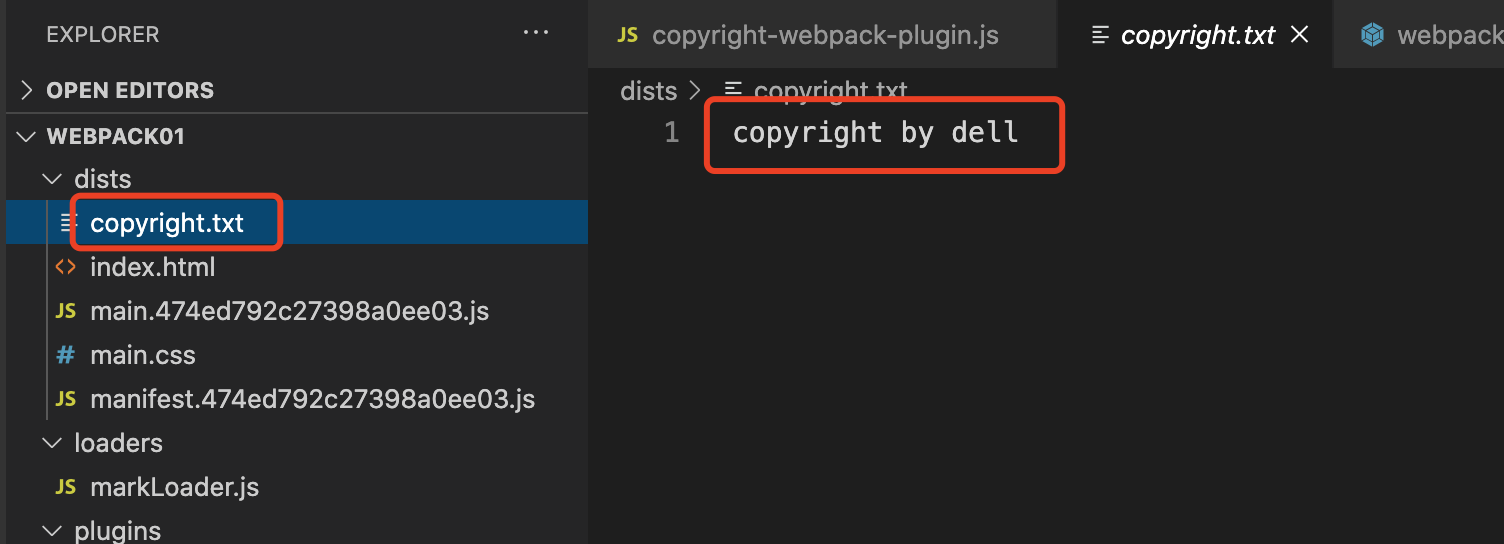This screenshot has width=1504, height=544.
Task: Click text file icon beside copyright.txt in tree
Action: (x=67, y=222)
